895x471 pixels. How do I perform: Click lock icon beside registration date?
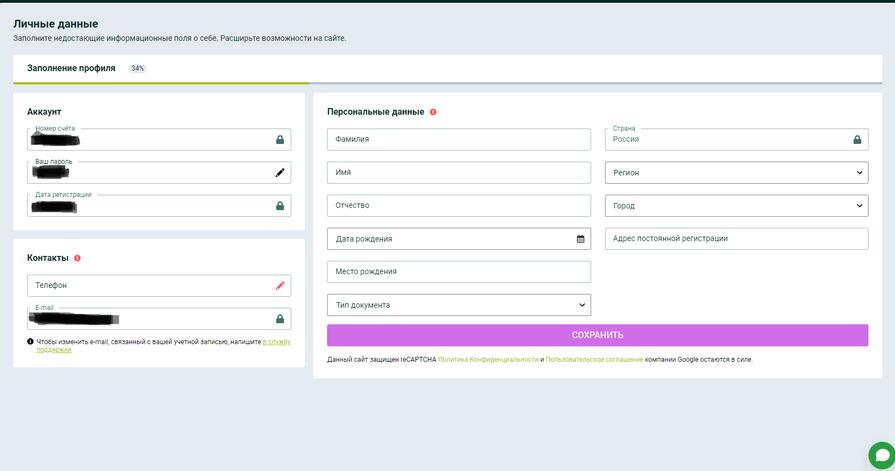click(x=280, y=206)
